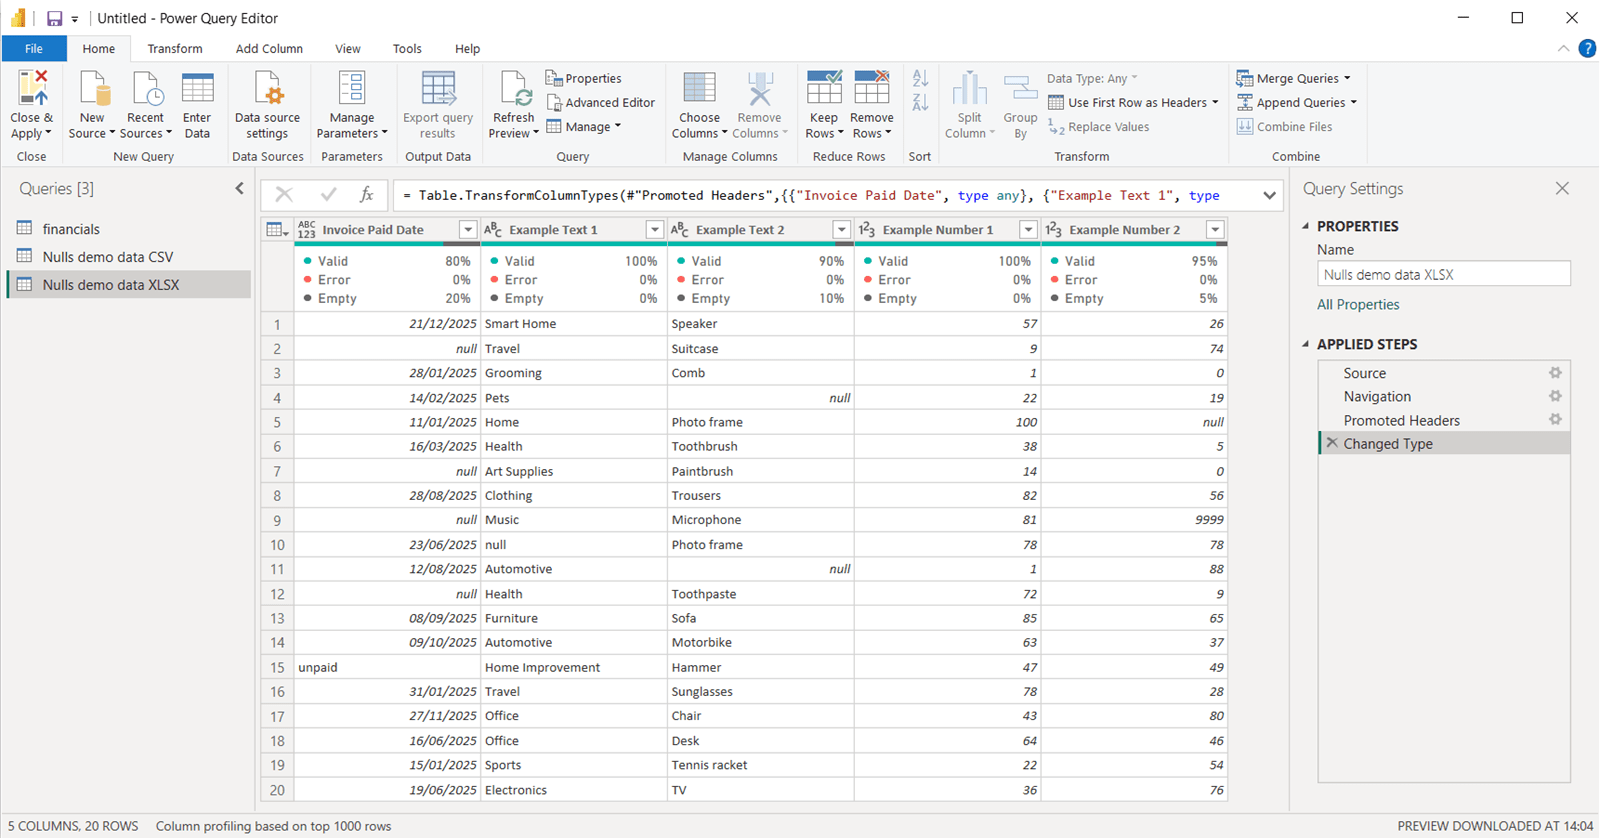The image size is (1600, 838).
Task: Open the New Source icon
Action: [x=93, y=89]
